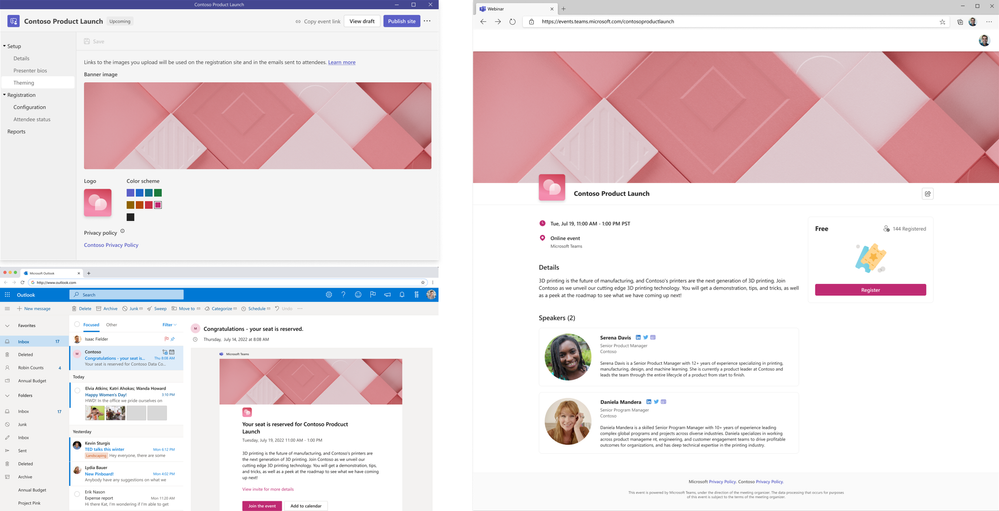This screenshot has width=999, height=511.
Task: Select the Elvia Atkins message checkbox
Action: coord(76,391)
